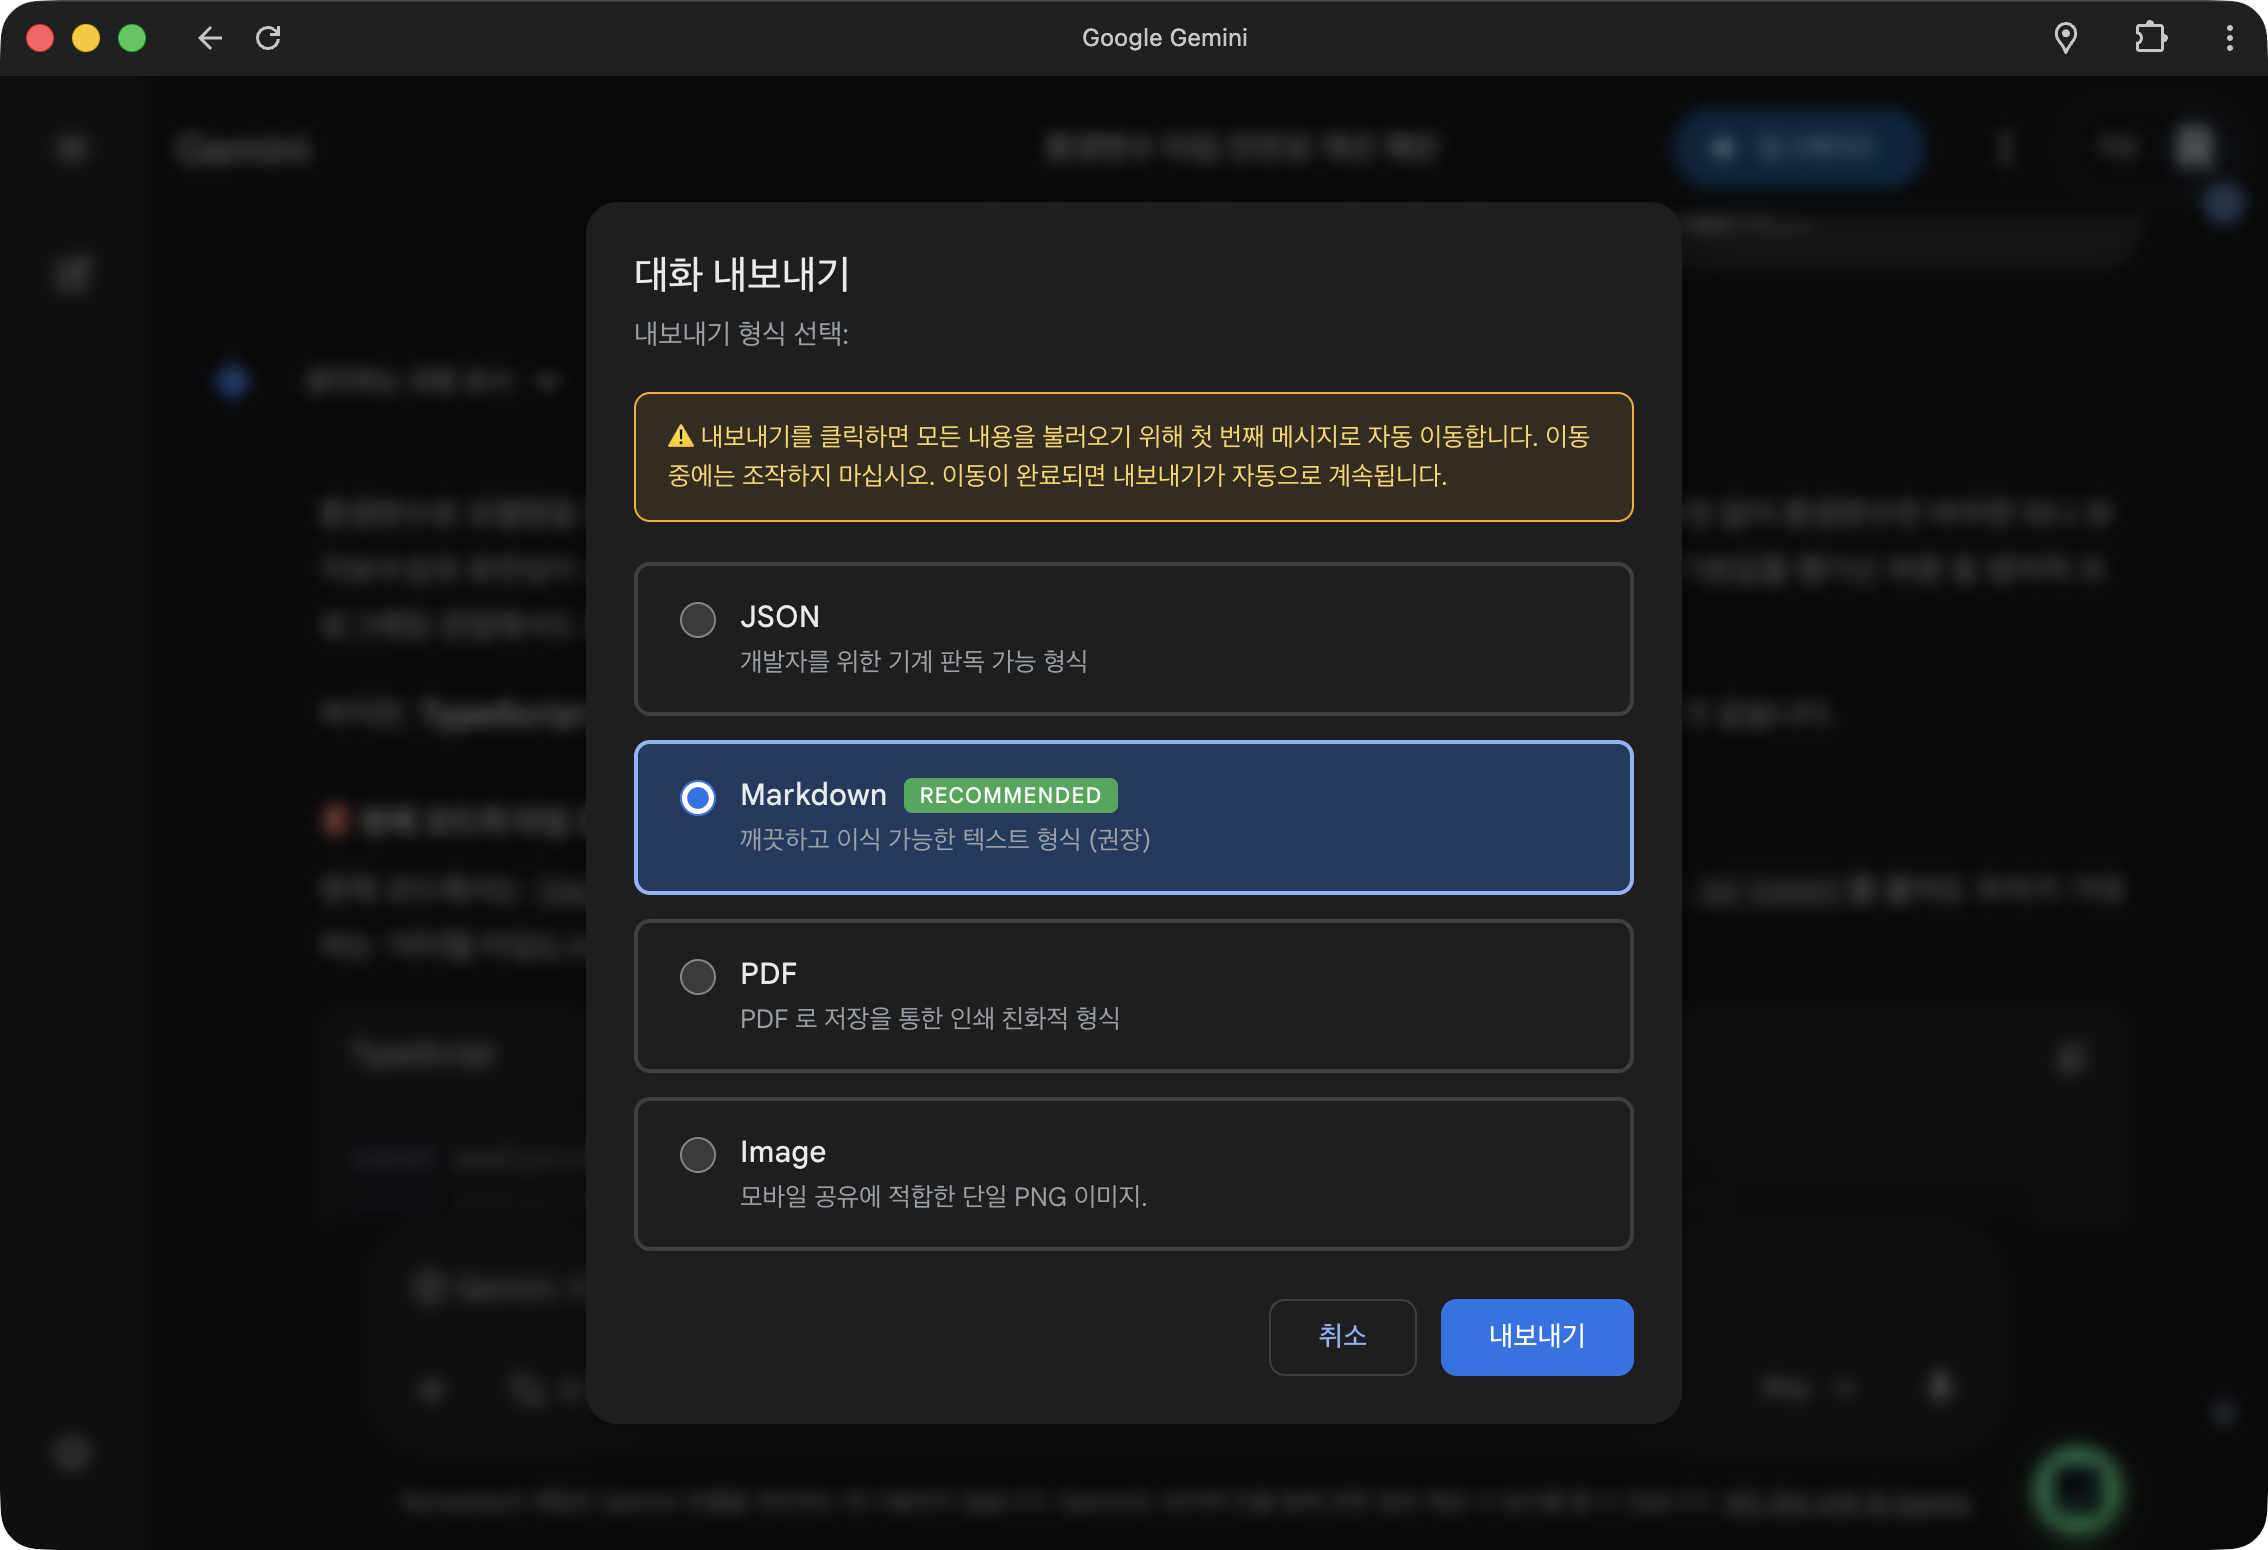The width and height of the screenshot is (2268, 1550).
Task: Open the location pin icon in title bar
Action: (x=2065, y=38)
